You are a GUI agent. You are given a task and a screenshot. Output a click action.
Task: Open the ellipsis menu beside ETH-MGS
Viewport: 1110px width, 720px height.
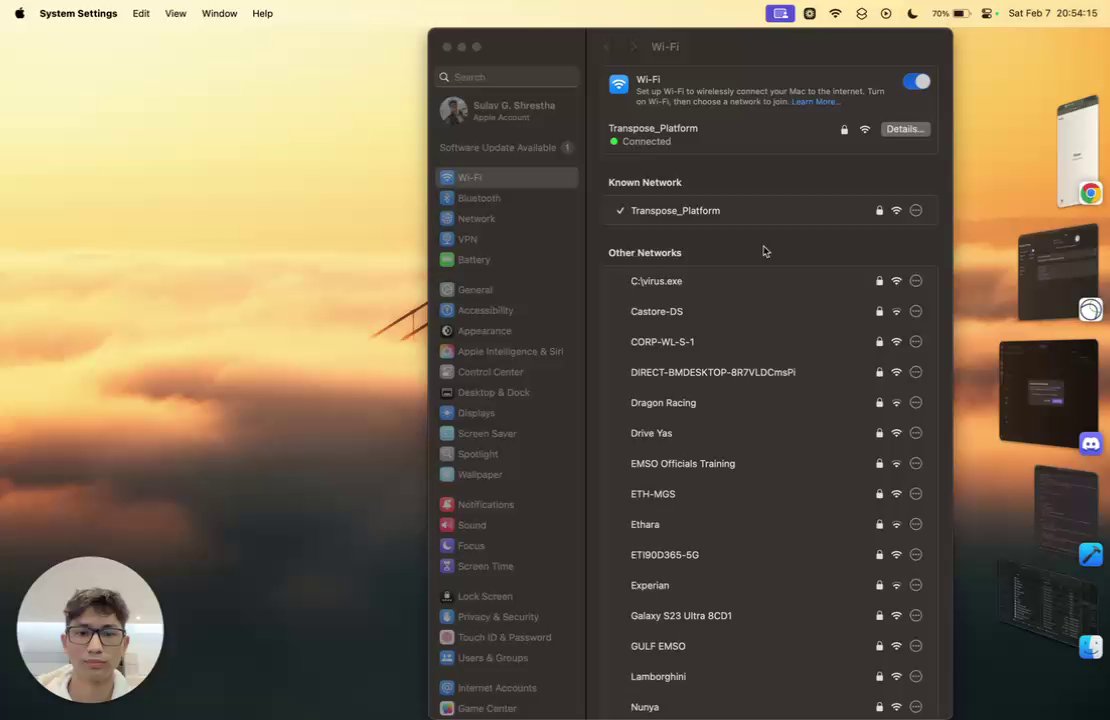point(915,493)
